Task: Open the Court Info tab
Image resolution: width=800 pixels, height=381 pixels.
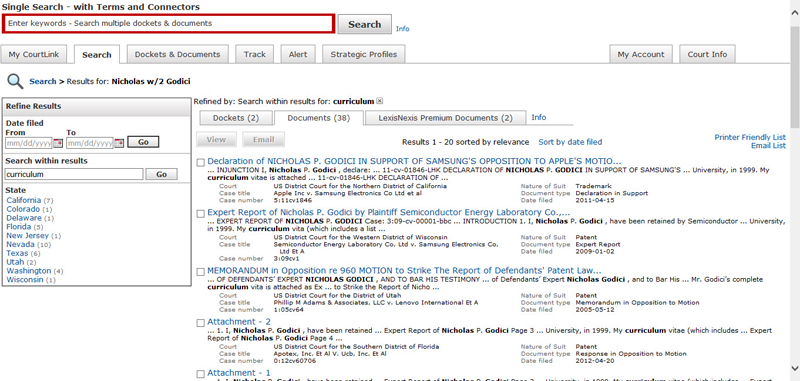Action: coord(707,55)
